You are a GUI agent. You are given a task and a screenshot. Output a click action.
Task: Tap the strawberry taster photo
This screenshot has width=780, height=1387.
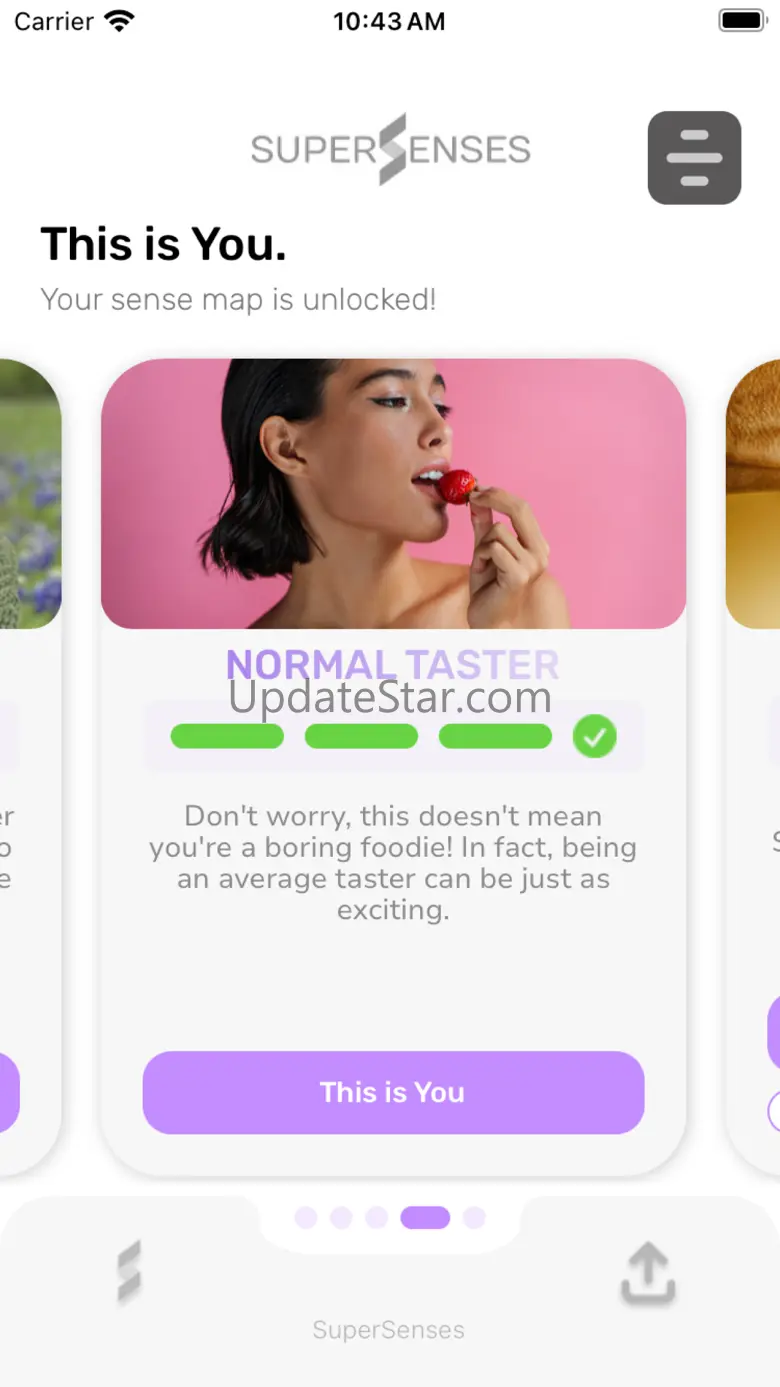(x=393, y=494)
